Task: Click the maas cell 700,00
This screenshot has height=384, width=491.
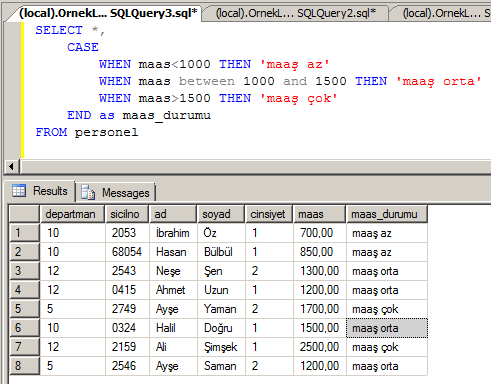Action: click(x=320, y=233)
